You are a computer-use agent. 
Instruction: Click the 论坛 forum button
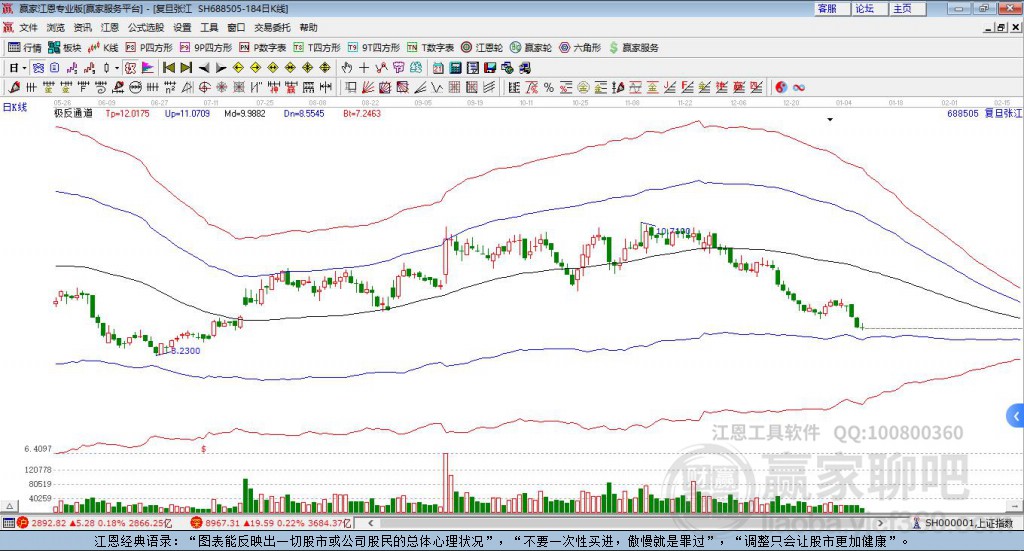point(869,8)
